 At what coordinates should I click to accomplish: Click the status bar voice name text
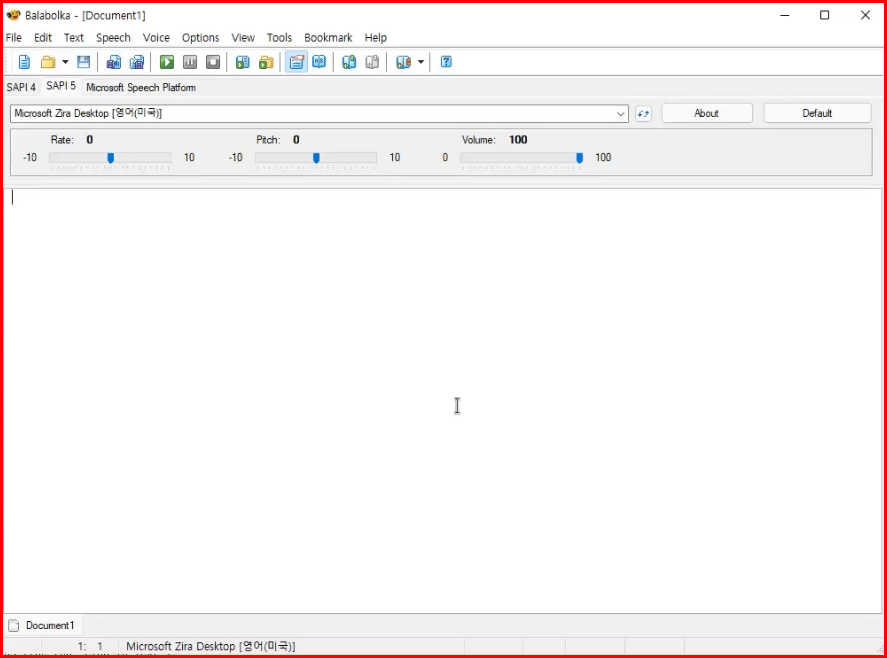(x=210, y=646)
